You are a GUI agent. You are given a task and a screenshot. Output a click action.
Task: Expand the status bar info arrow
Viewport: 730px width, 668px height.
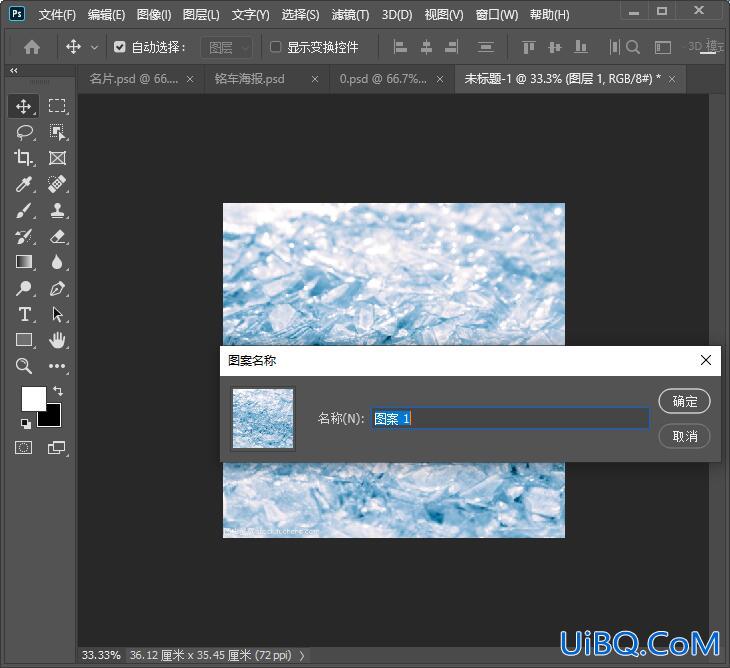pyautogui.click(x=302, y=655)
